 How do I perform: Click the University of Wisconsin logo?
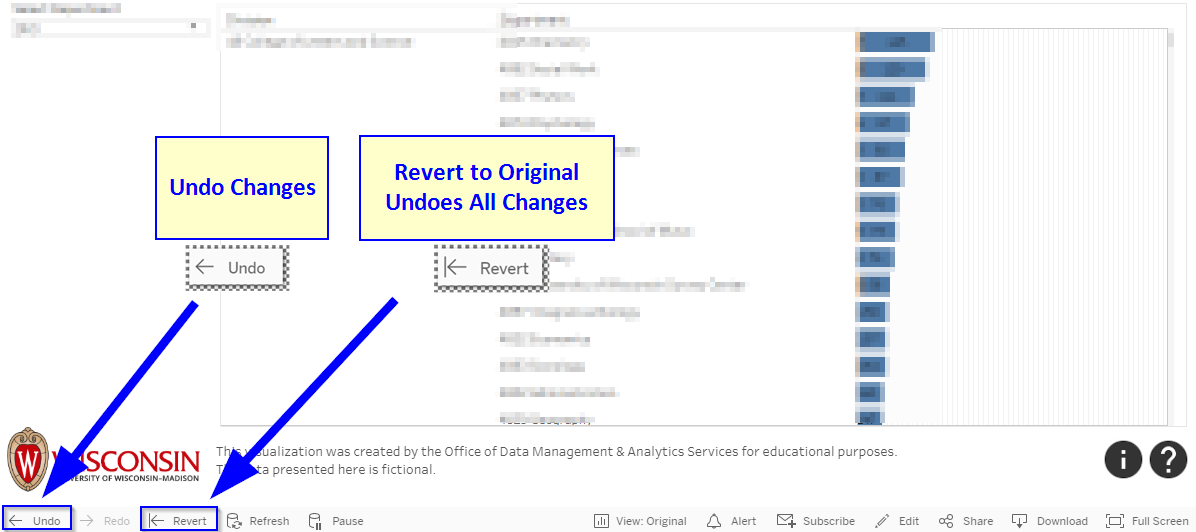pos(104,459)
